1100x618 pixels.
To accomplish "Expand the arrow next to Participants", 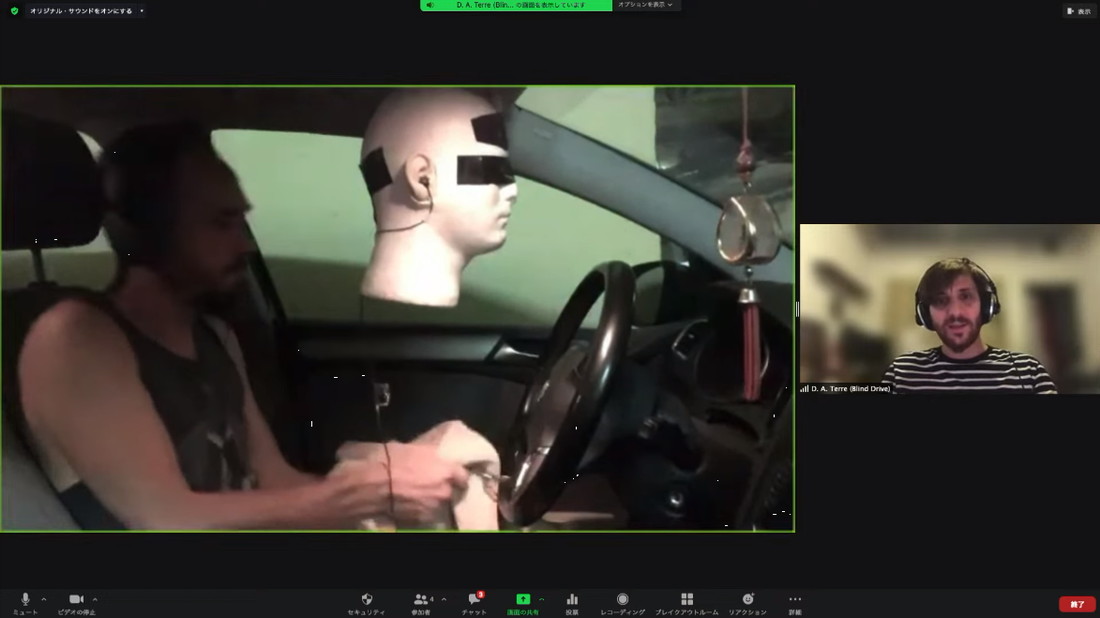I will (x=444, y=599).
